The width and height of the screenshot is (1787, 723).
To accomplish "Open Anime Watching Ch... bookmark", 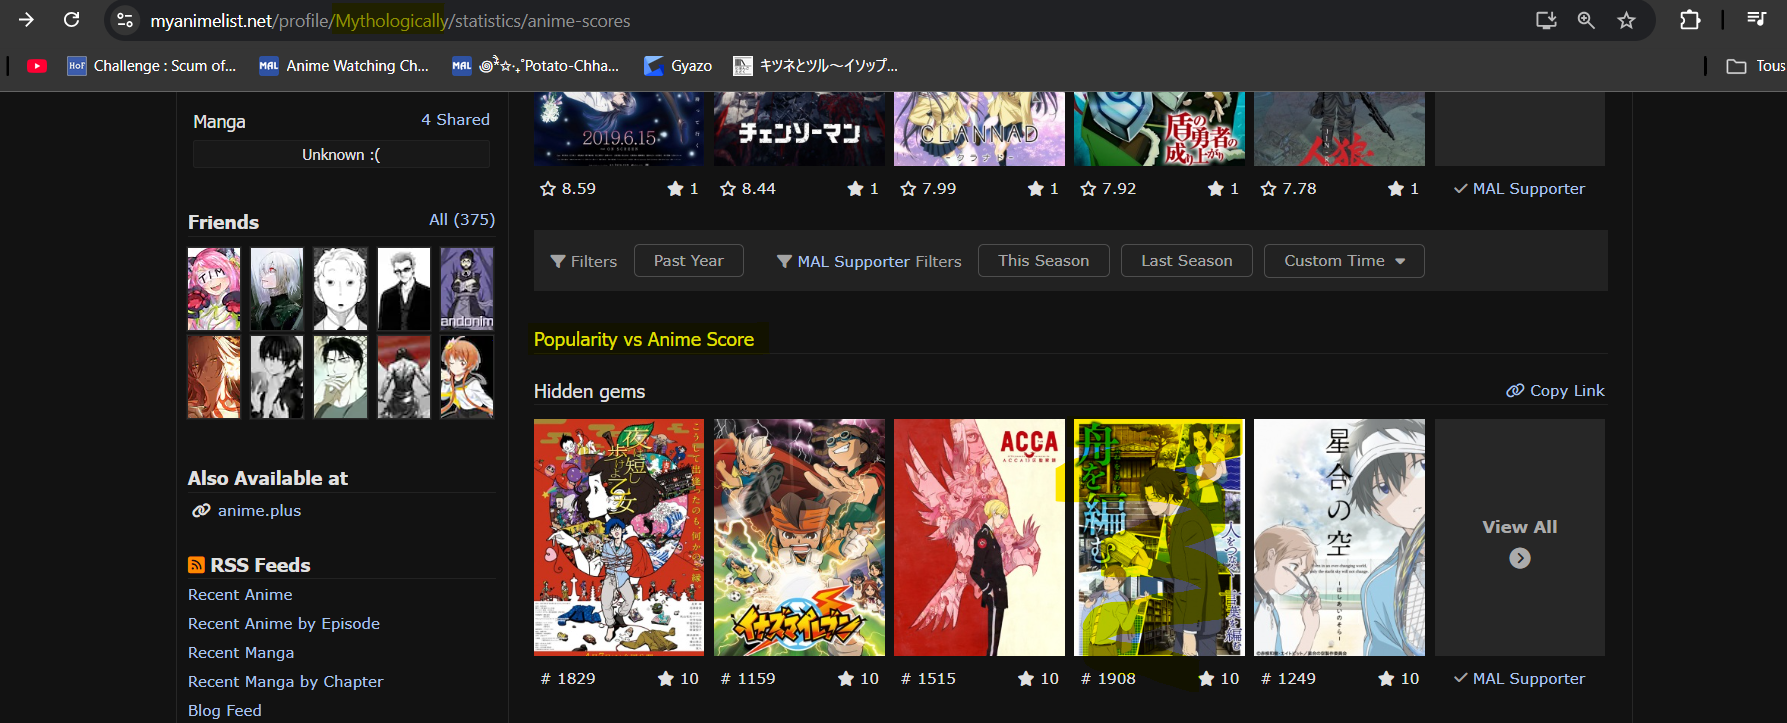I will [344, 66].
